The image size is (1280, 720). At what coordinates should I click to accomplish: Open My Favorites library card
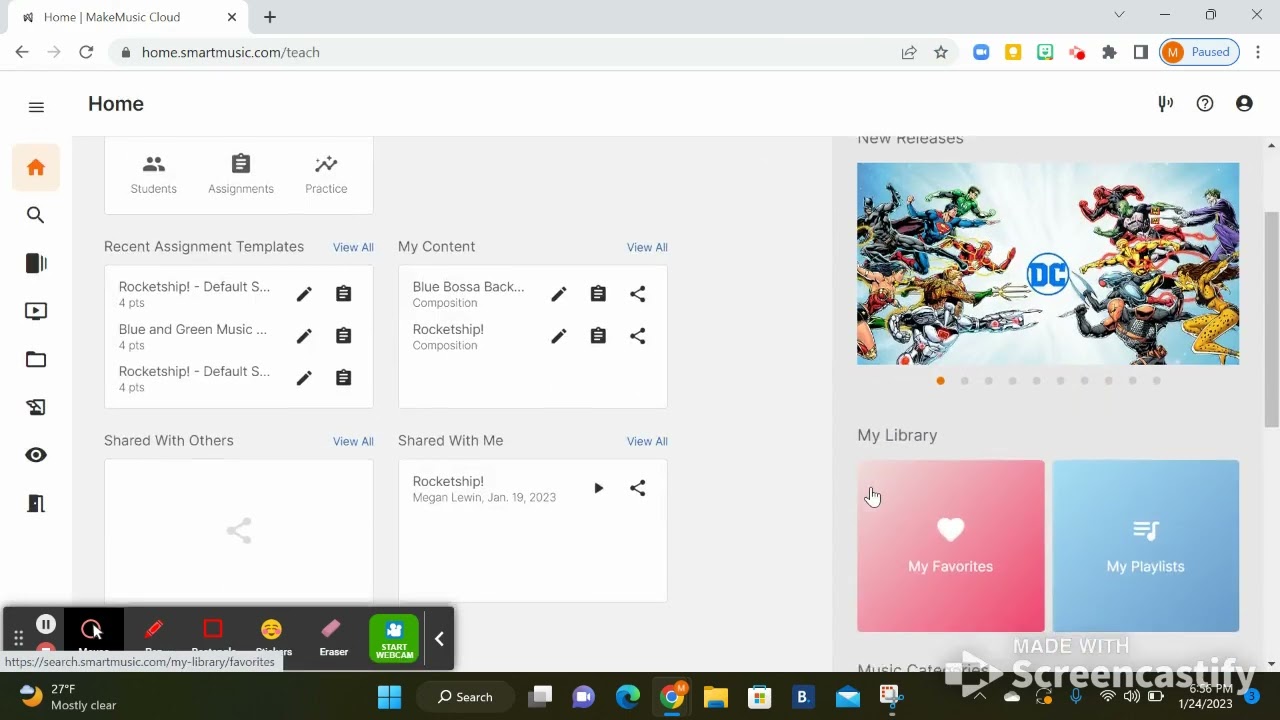(951, 546)
